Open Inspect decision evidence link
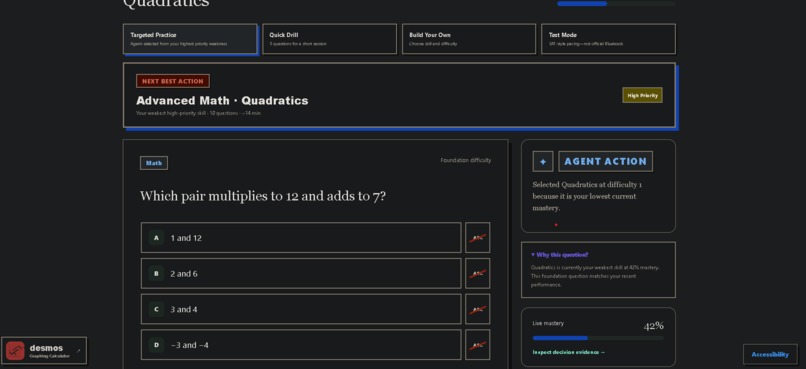Viewport: 806px width, 369px height. click(x=569, y=353)
